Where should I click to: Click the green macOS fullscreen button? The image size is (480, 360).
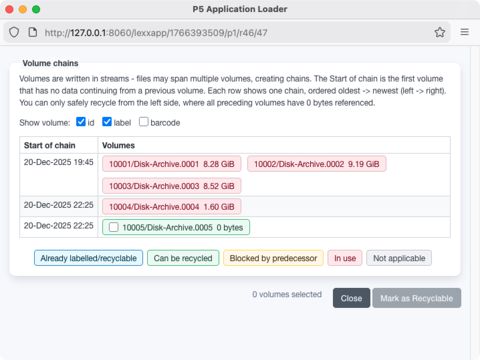[x=36, y=9]
